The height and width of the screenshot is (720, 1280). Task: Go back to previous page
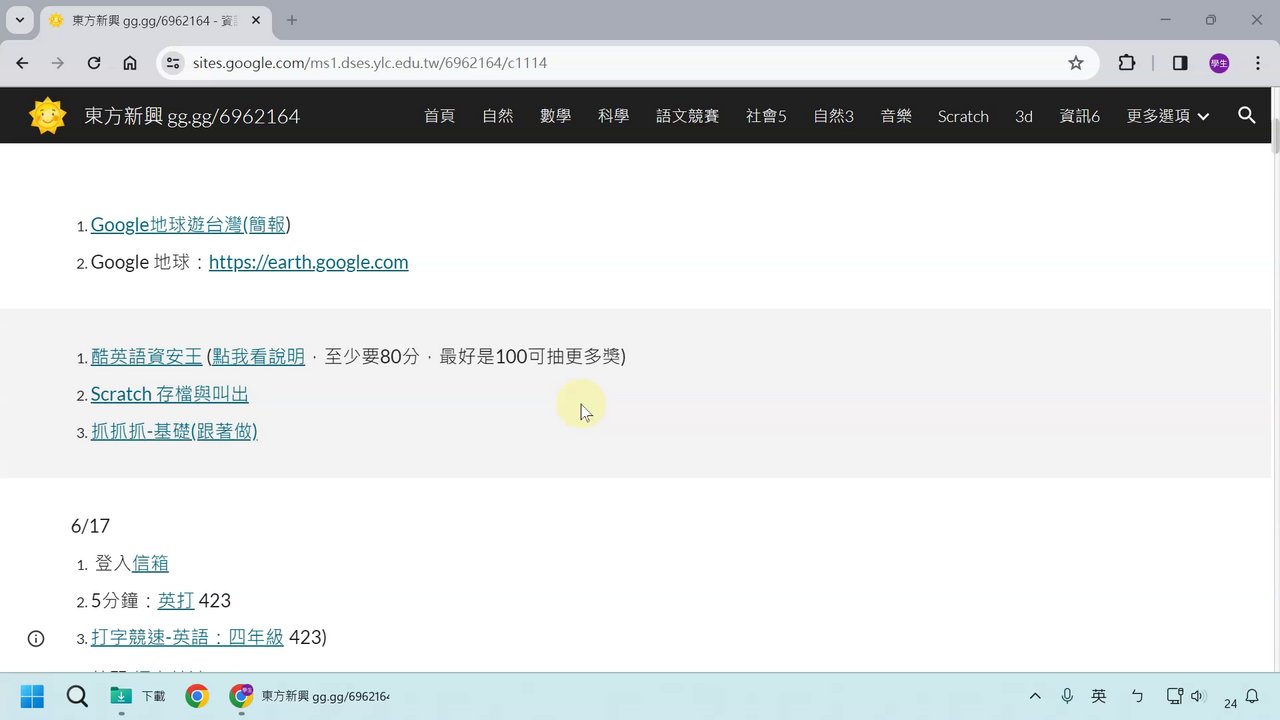coord(22,63)
